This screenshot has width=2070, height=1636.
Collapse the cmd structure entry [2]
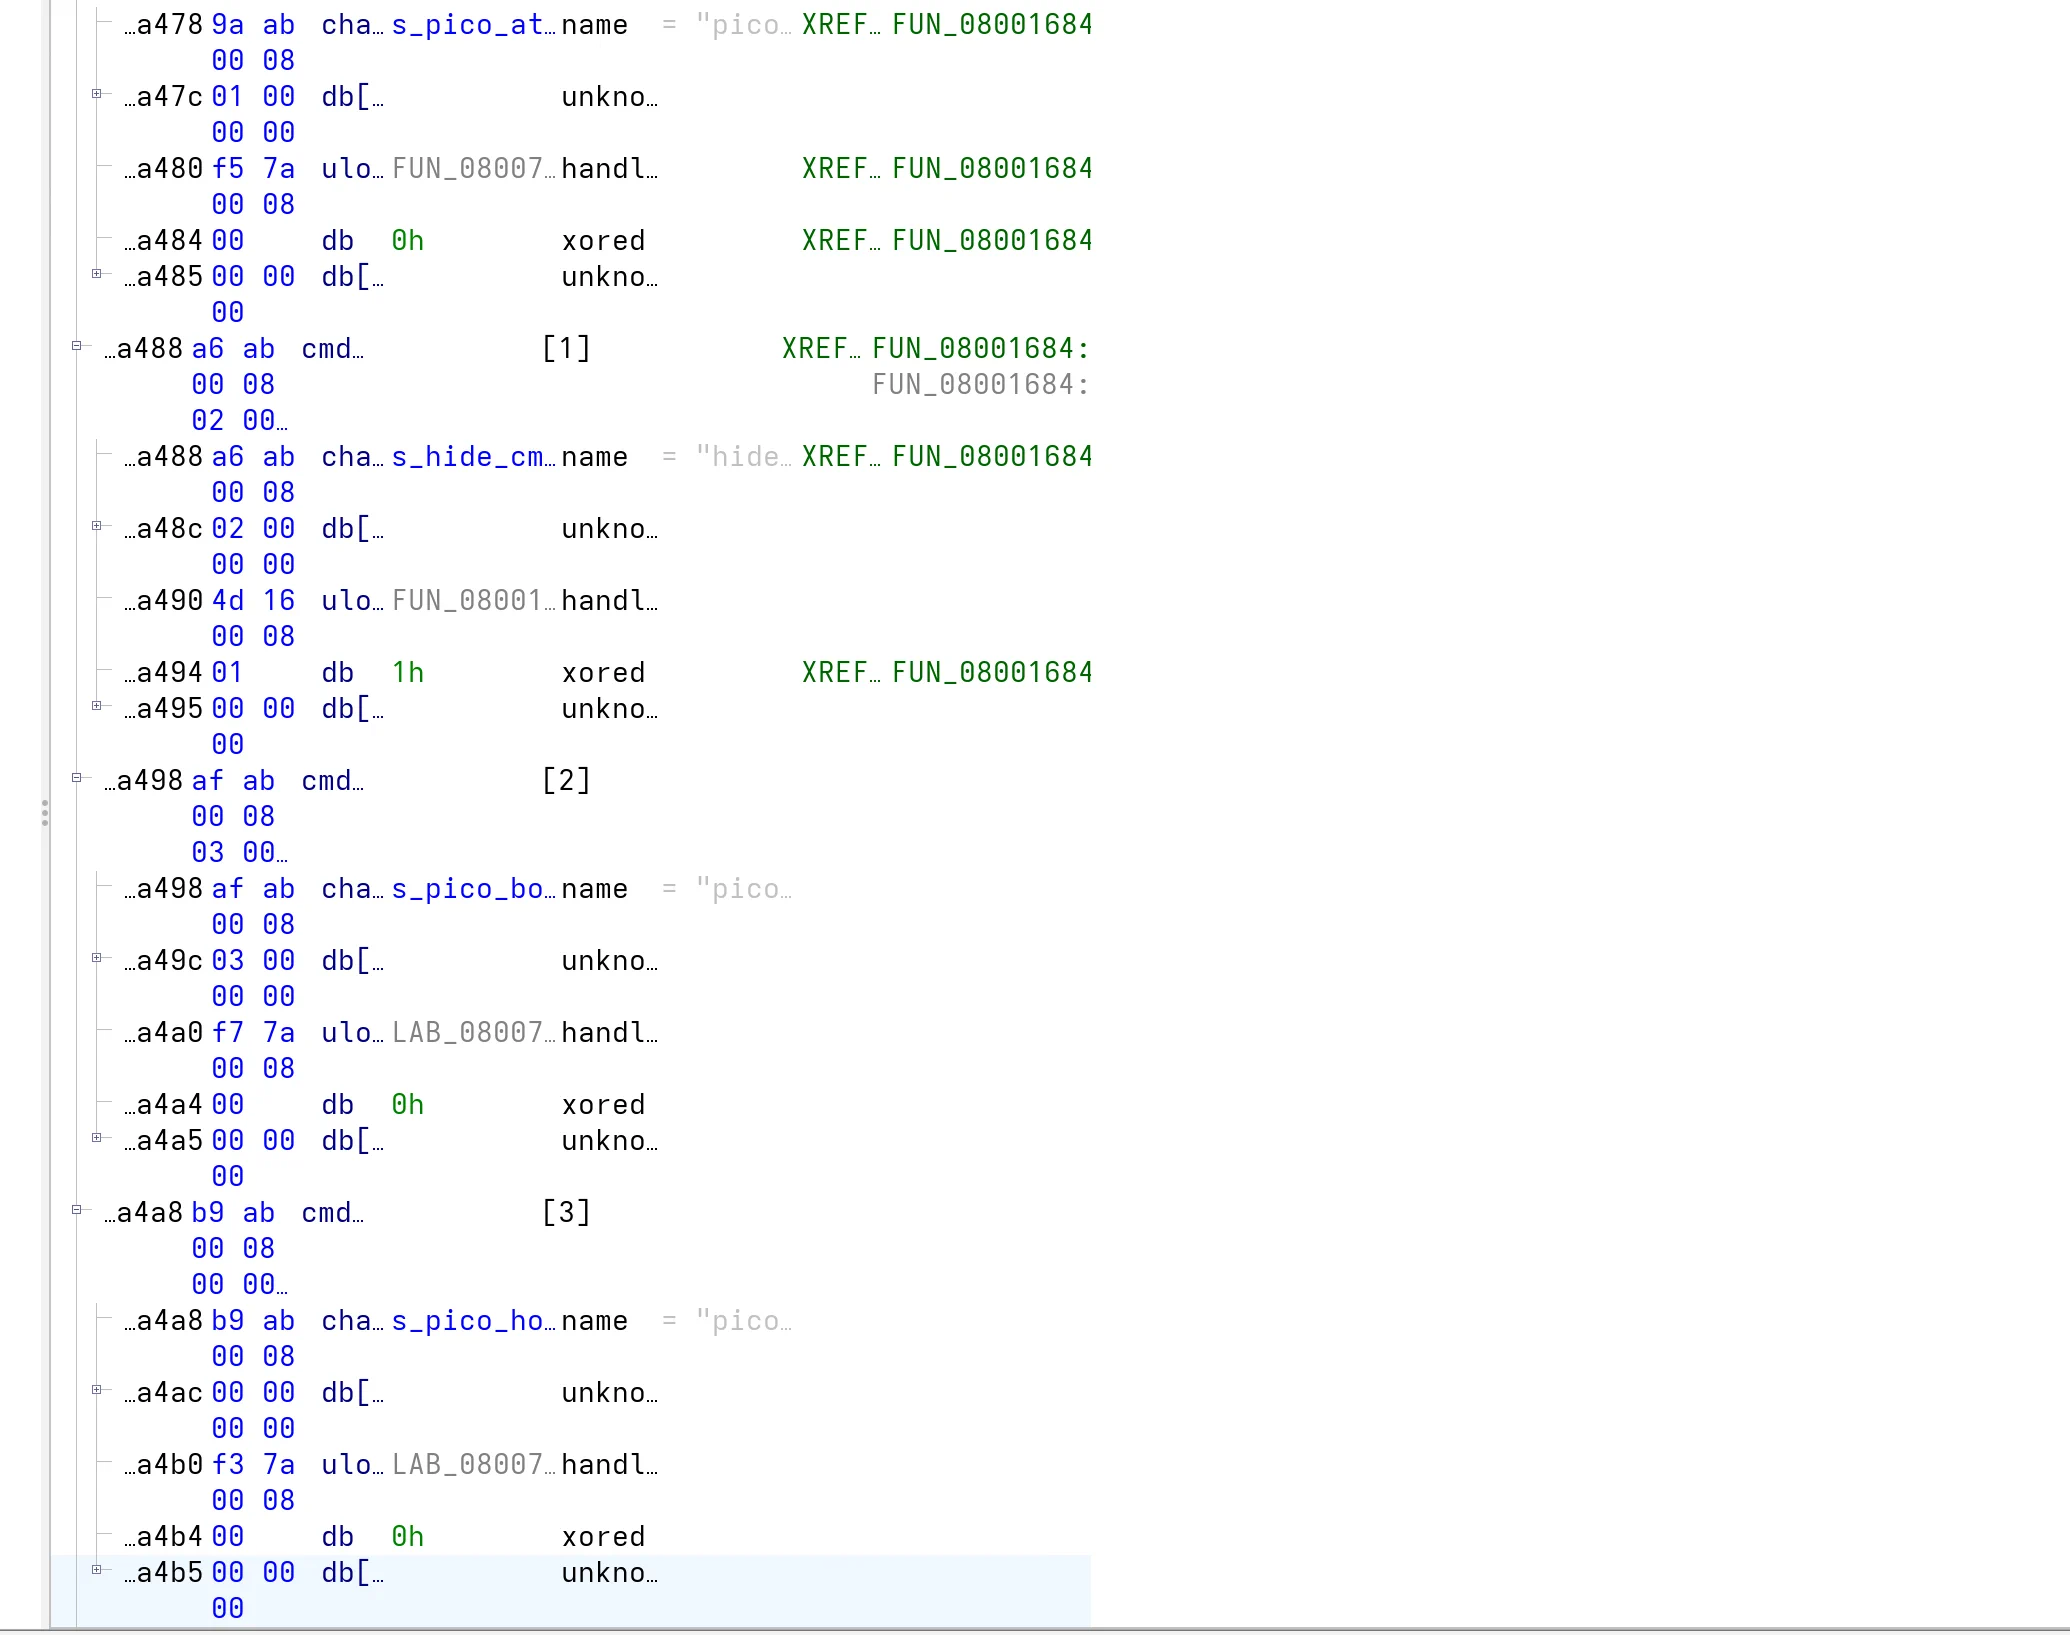click(77, 778)
